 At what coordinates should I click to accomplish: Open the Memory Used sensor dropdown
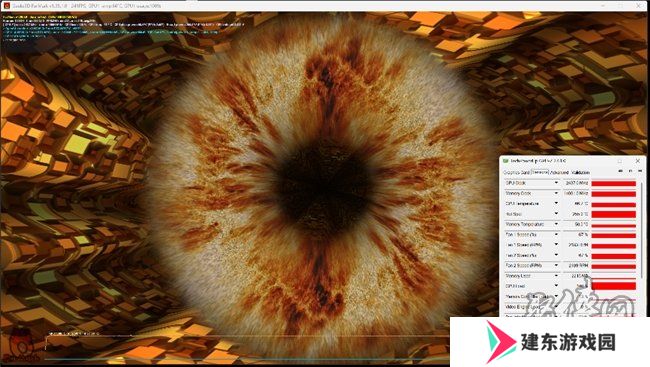556,276
